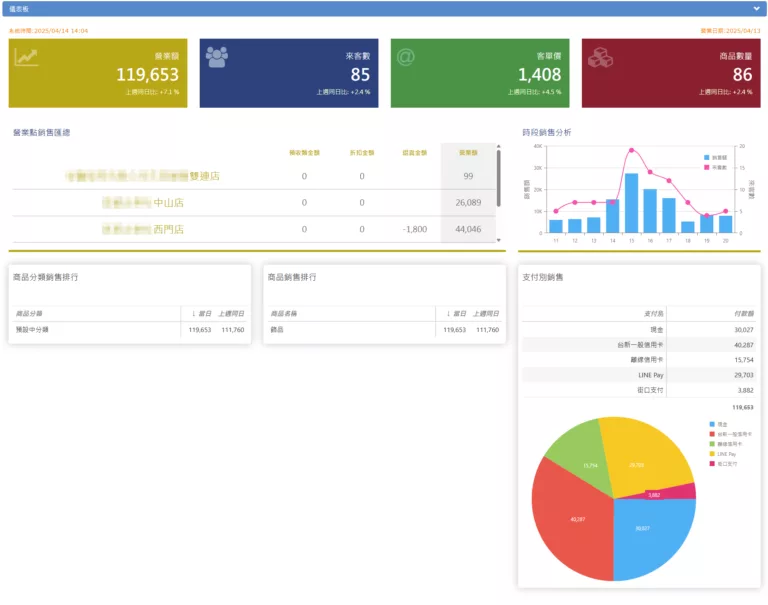Screen dimensions: 768x605
Task: Click LINE Pay legend swatch beside the pie chart
Action: tap(711, 454)
